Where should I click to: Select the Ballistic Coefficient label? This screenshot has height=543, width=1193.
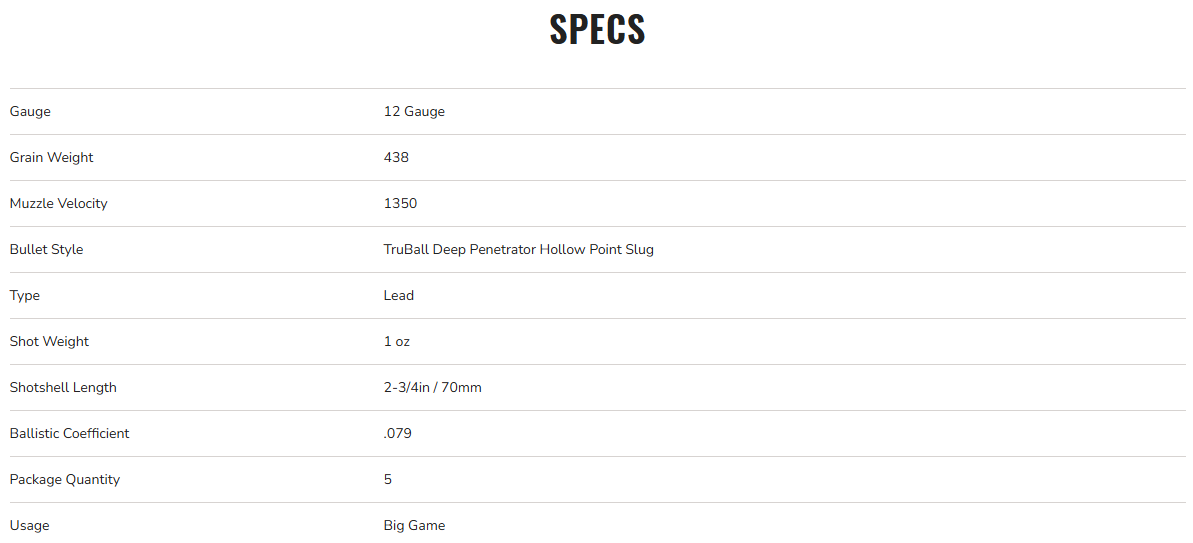click(x=69, y=433)
